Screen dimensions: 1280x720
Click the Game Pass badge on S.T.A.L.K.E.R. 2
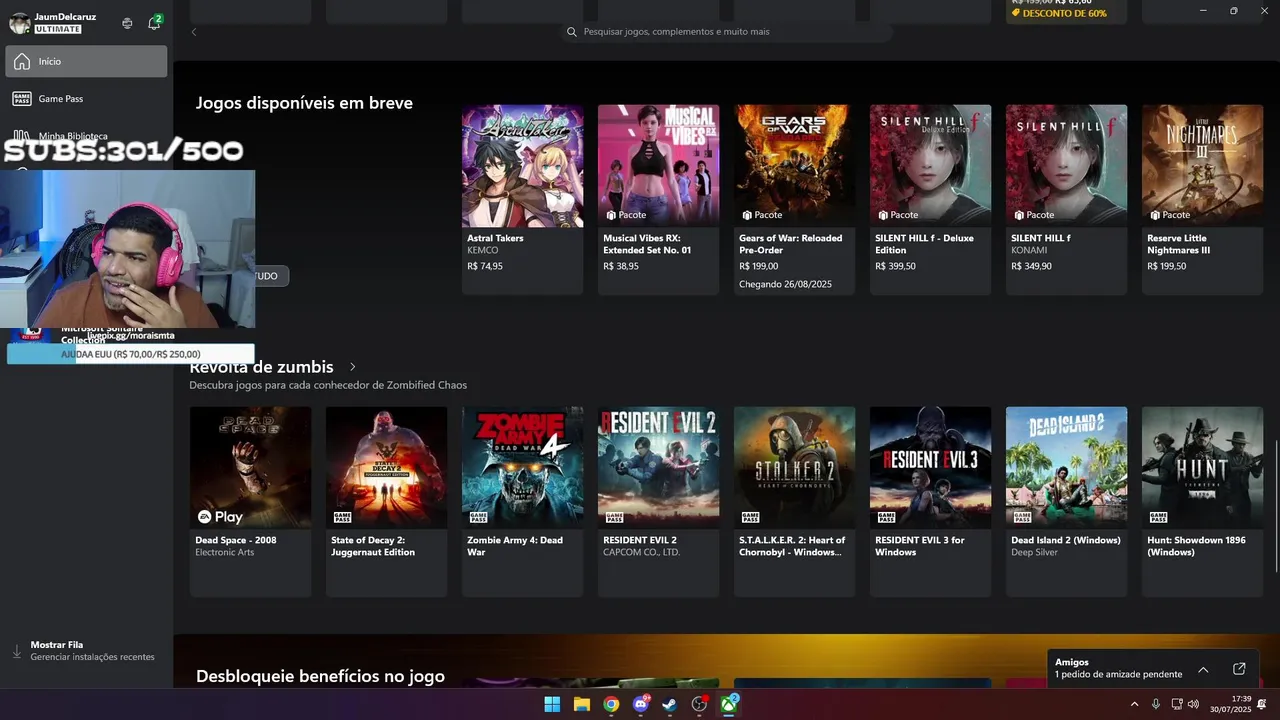(750, 517)
